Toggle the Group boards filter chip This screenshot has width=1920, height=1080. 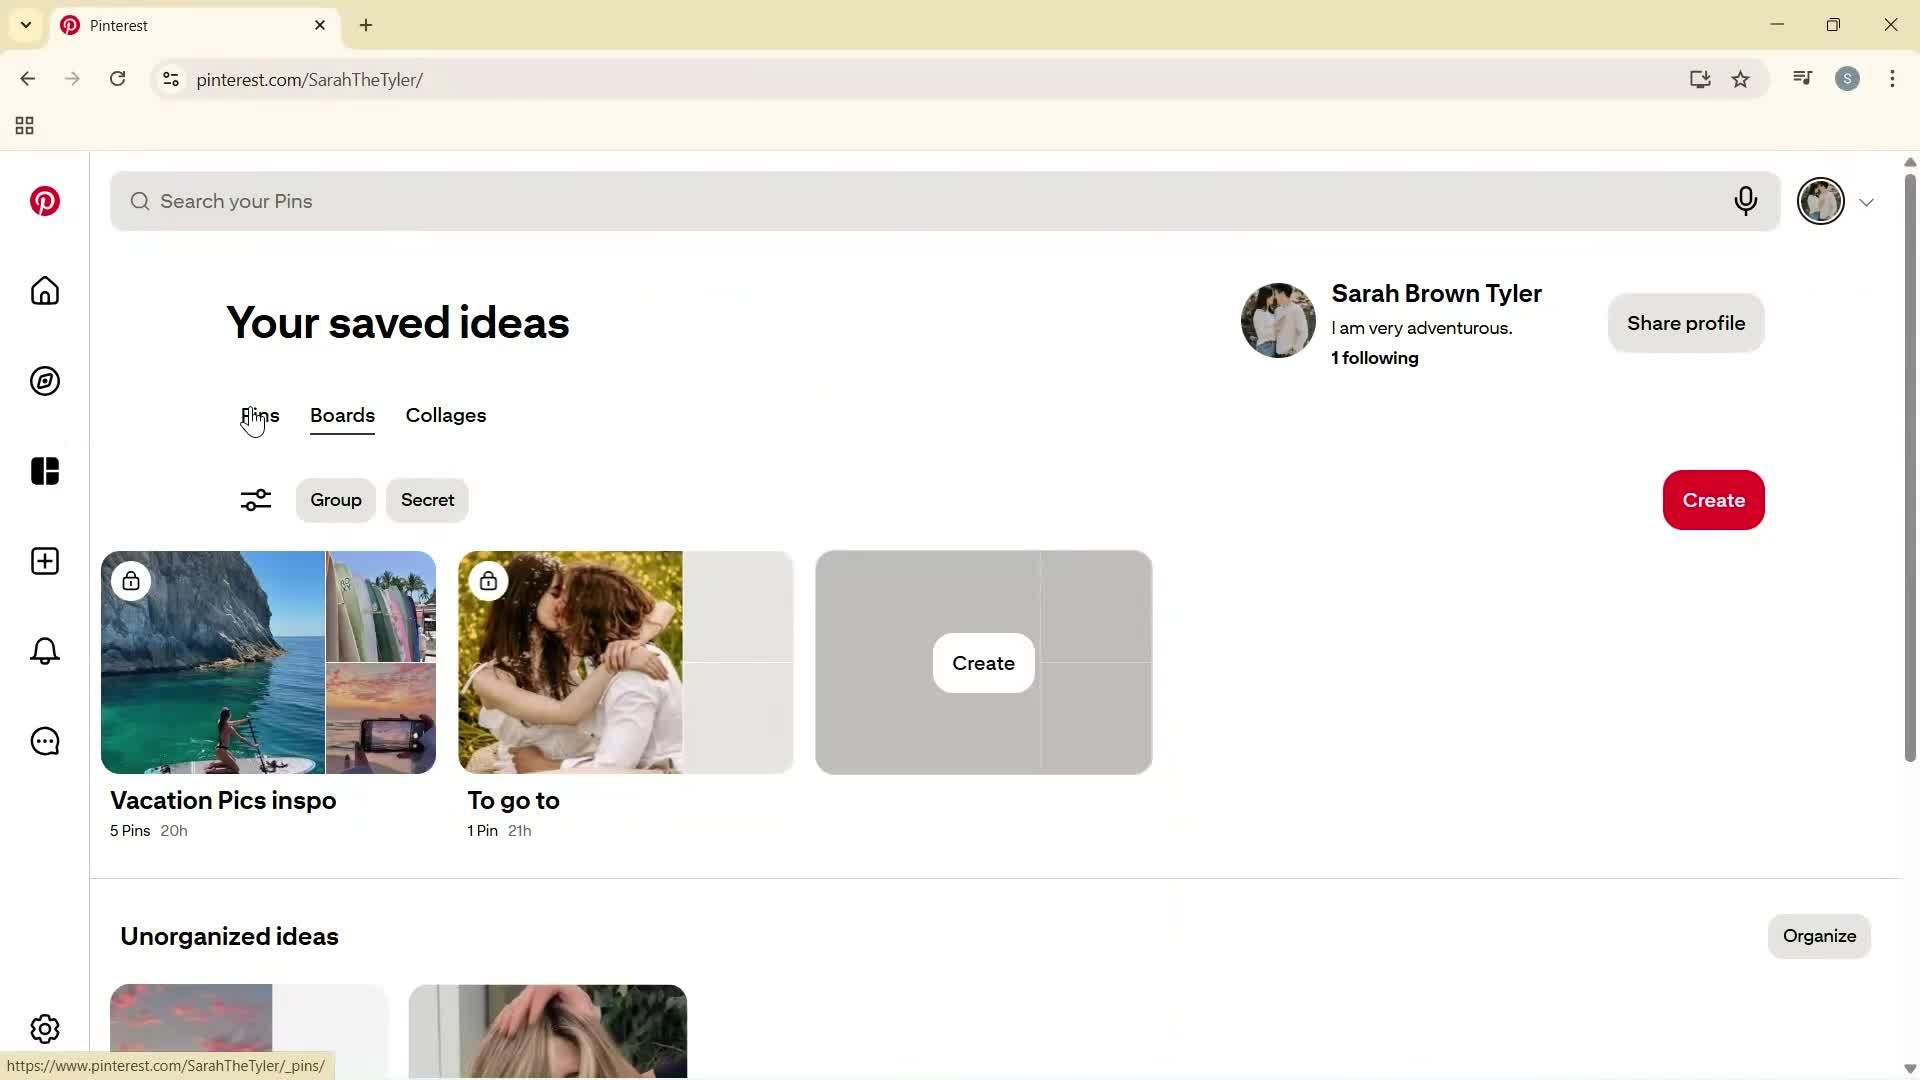(335, 500)
